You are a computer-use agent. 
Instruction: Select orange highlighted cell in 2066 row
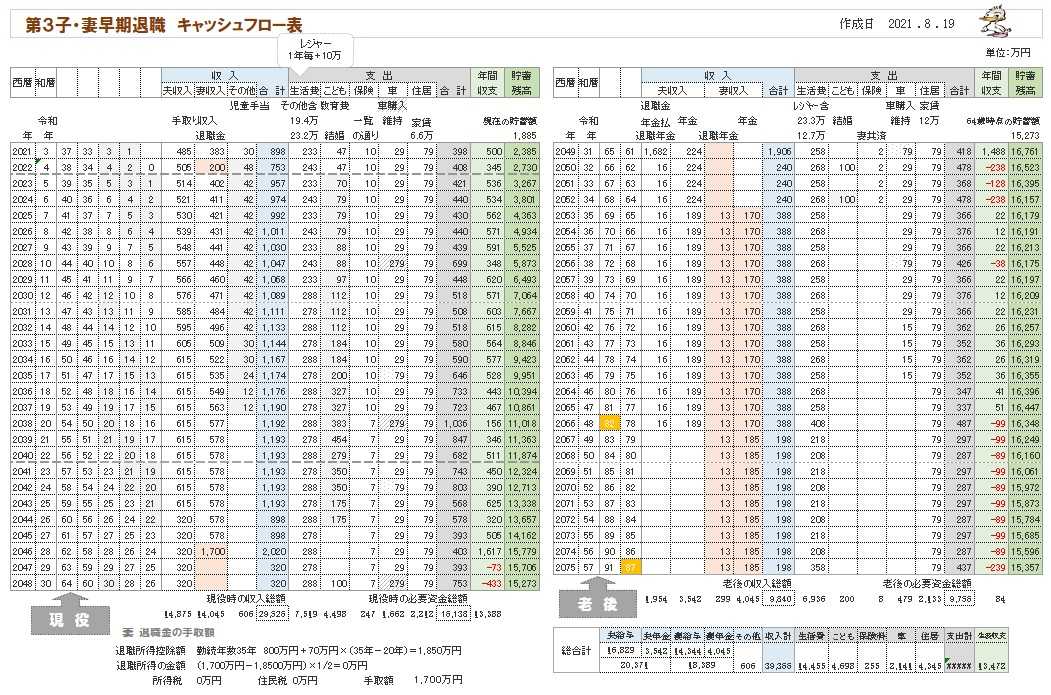pyautogui.click(x=608, y=423)
